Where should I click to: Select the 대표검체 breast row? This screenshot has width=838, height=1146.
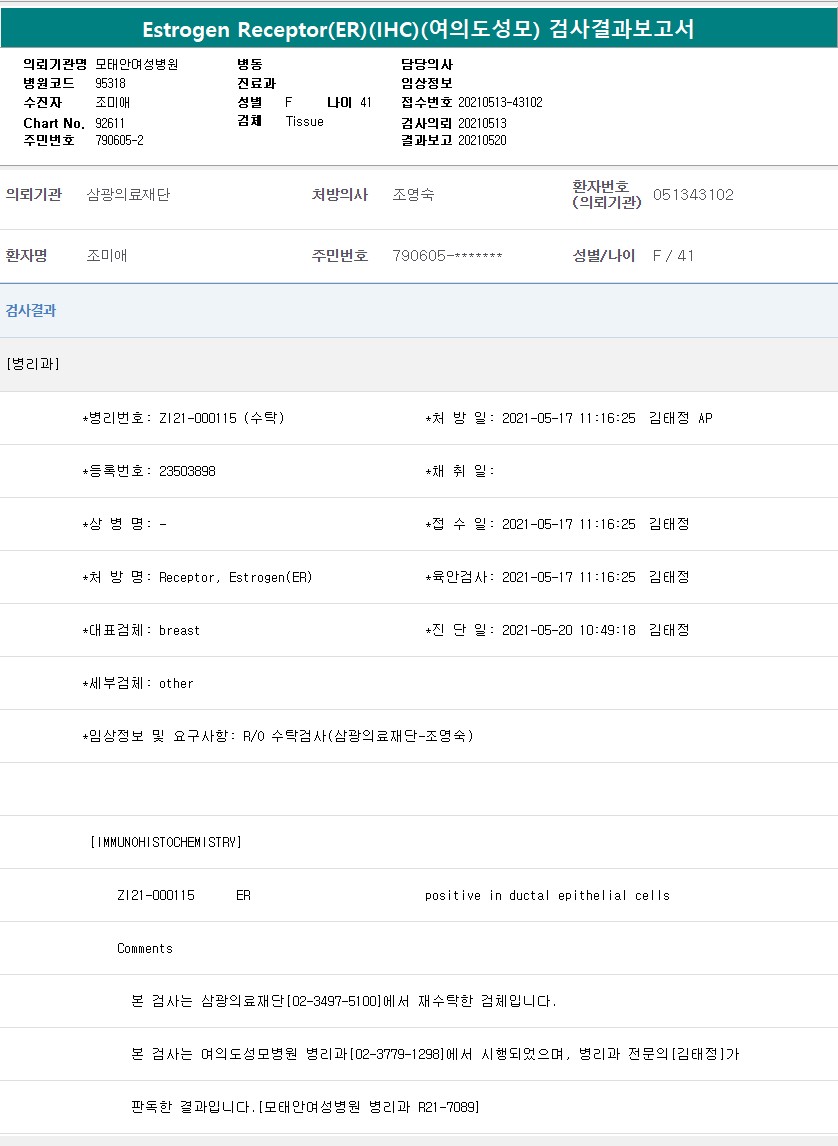point(179,630)
